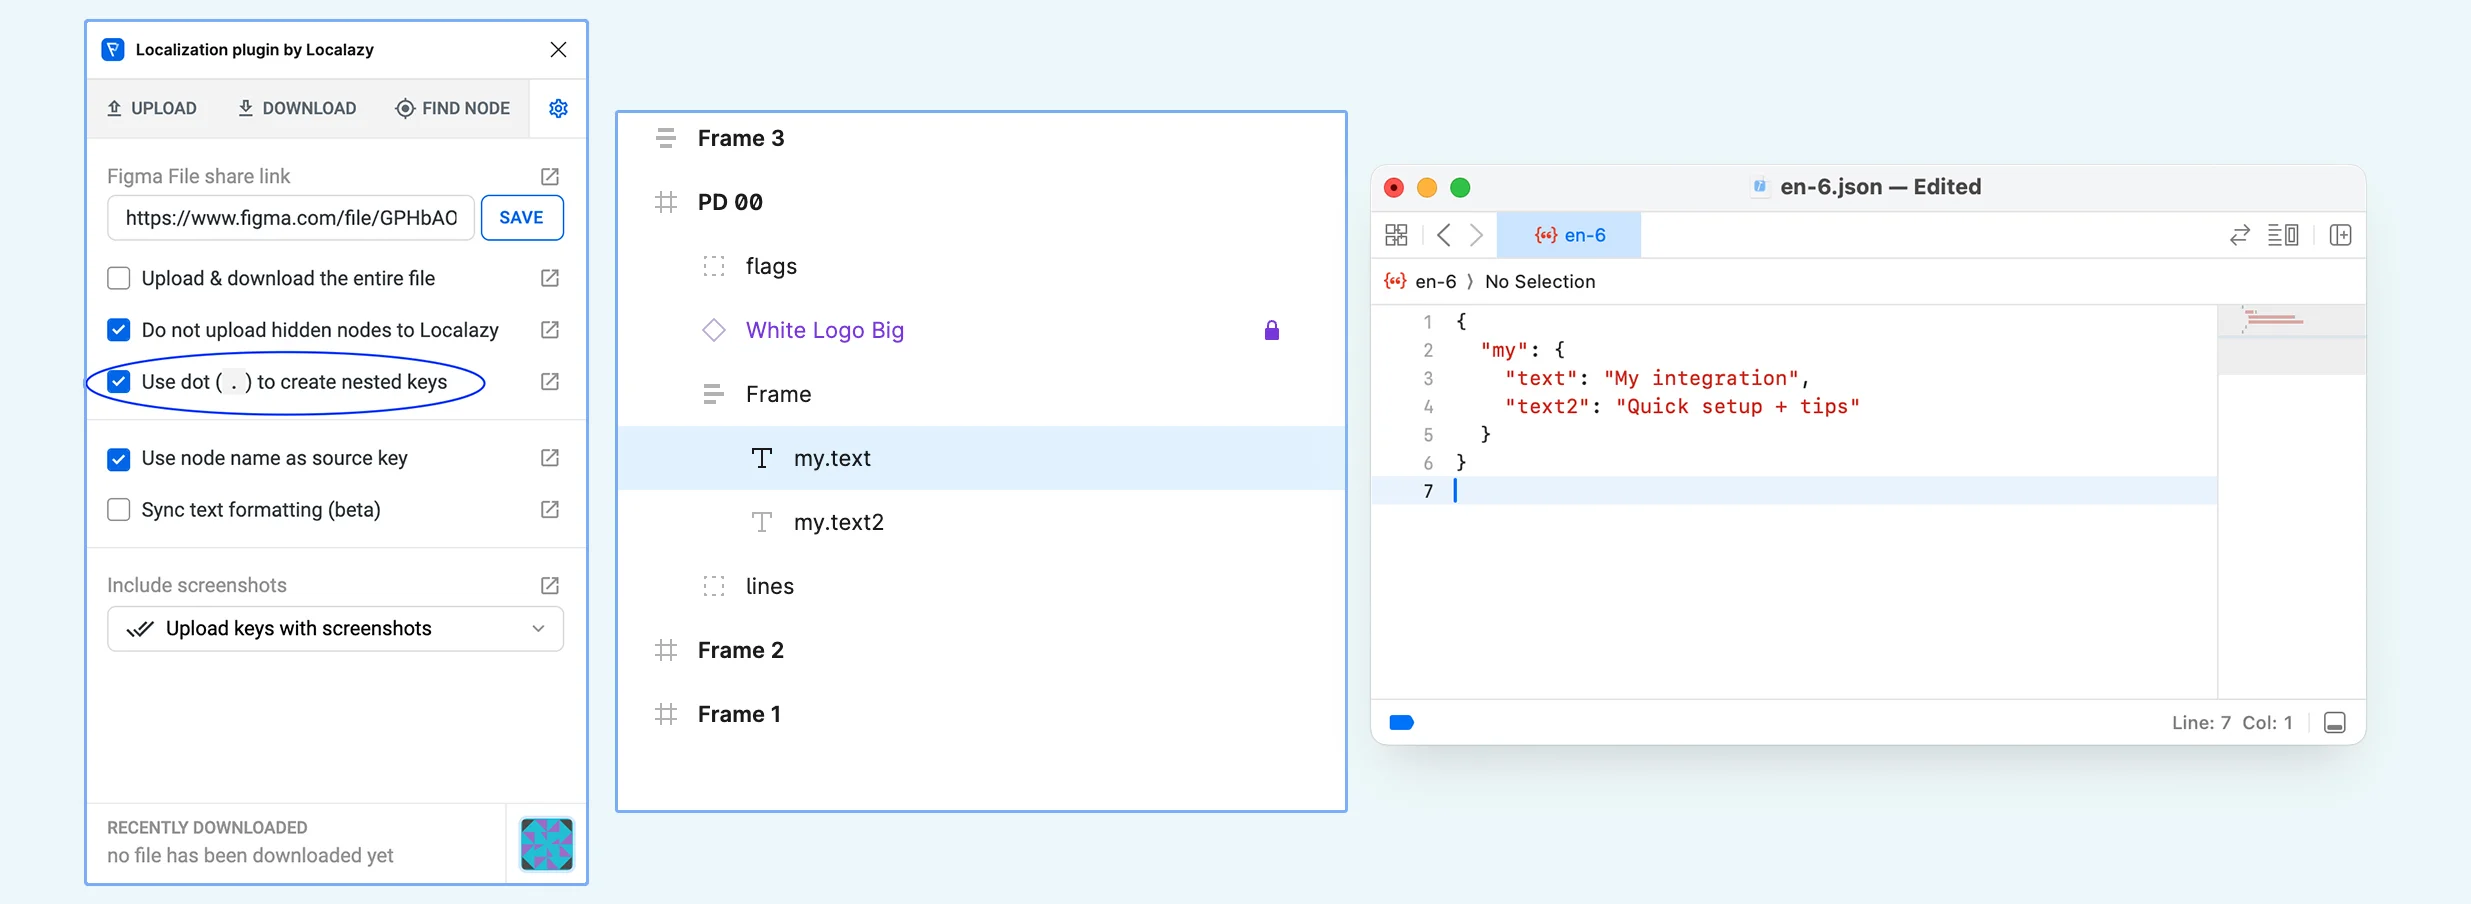Viewport: 2471px width, 904px height.
Task: Click the Download icon in the Localazy toolbar
Action: pos(245,108)
